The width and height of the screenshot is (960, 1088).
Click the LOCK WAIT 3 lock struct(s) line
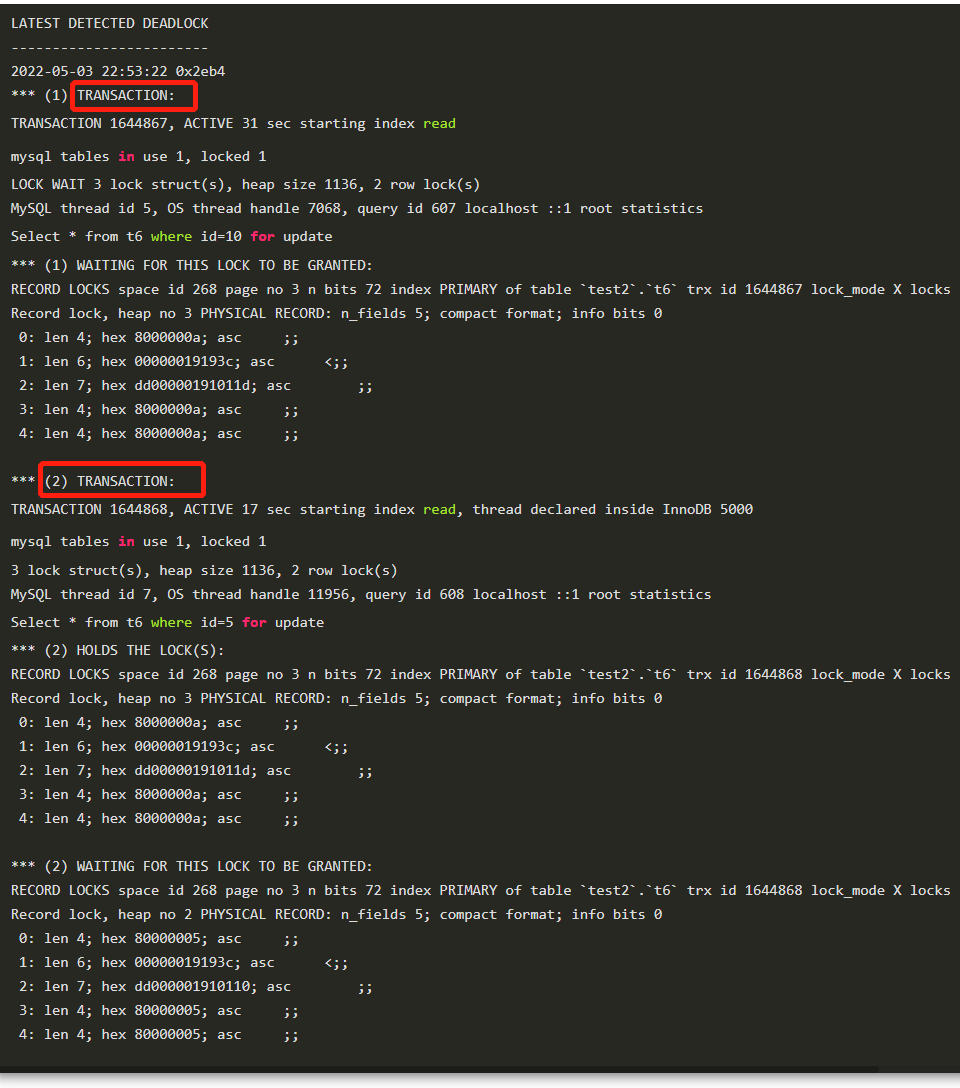[245, 185]
